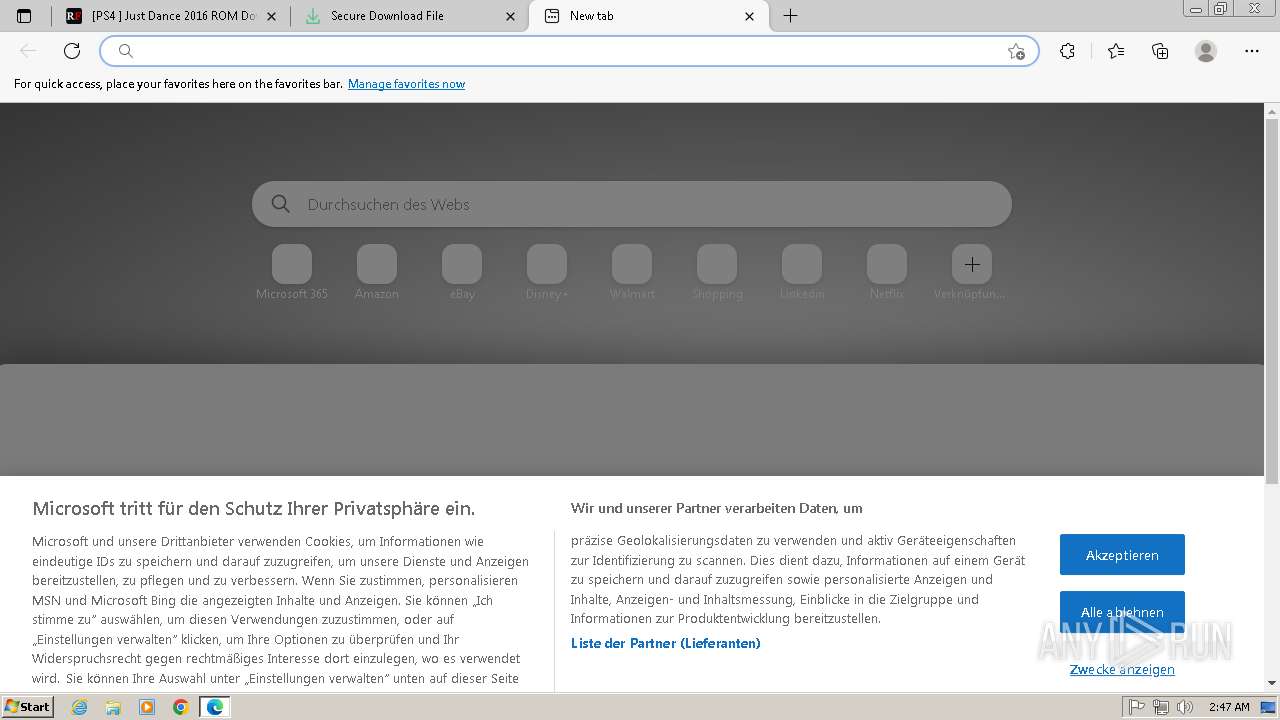Add this page to favorites star icon
Image resolution: width=1280 pixels, height=720 pixels.
pos(1016,51)
